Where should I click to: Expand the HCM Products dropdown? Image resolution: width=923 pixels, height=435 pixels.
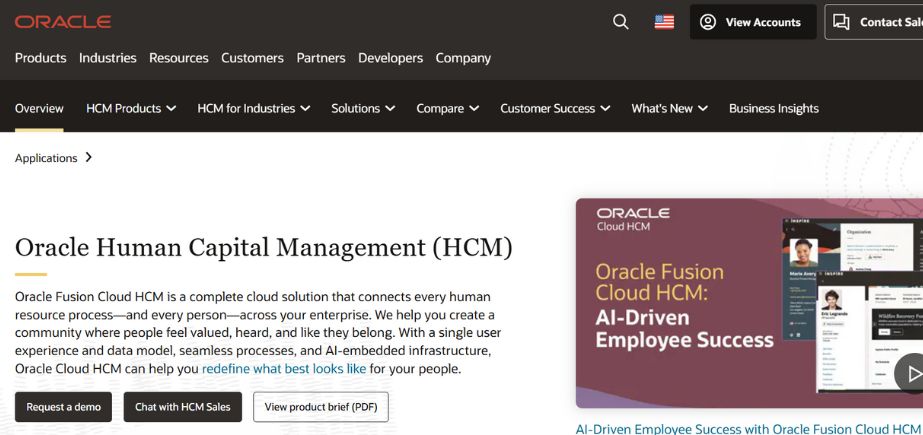point(131,108)
